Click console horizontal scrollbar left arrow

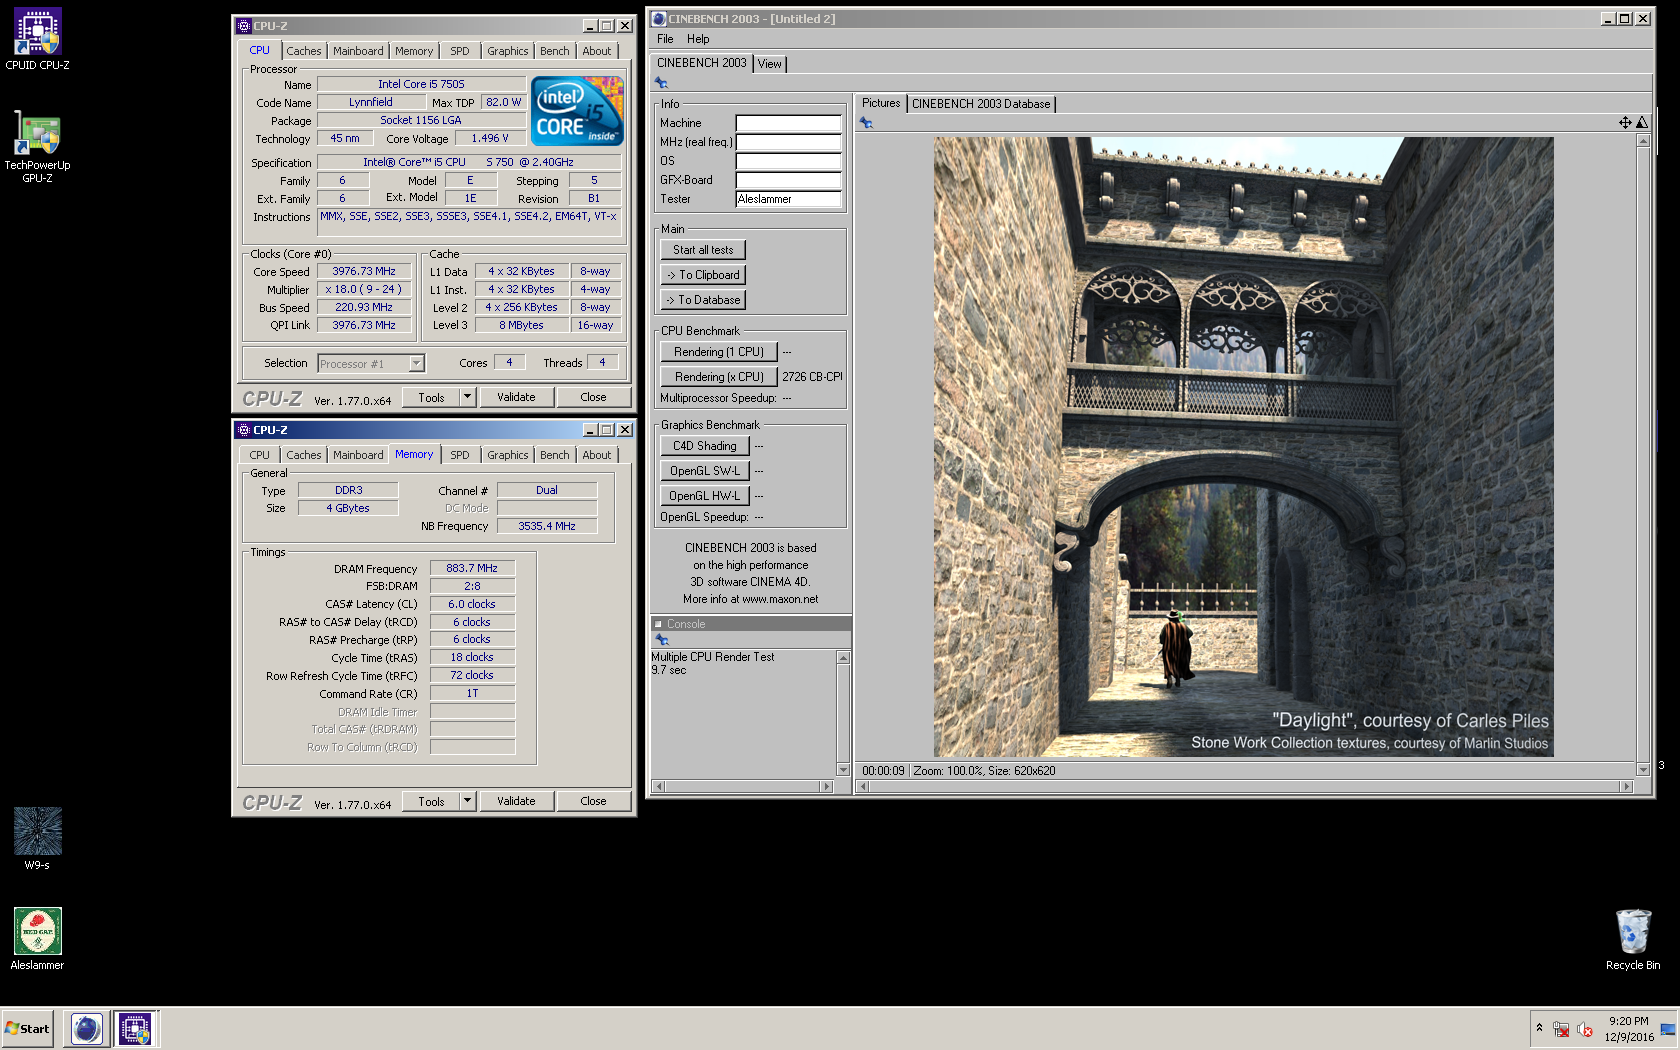click(x=657, y=787)
